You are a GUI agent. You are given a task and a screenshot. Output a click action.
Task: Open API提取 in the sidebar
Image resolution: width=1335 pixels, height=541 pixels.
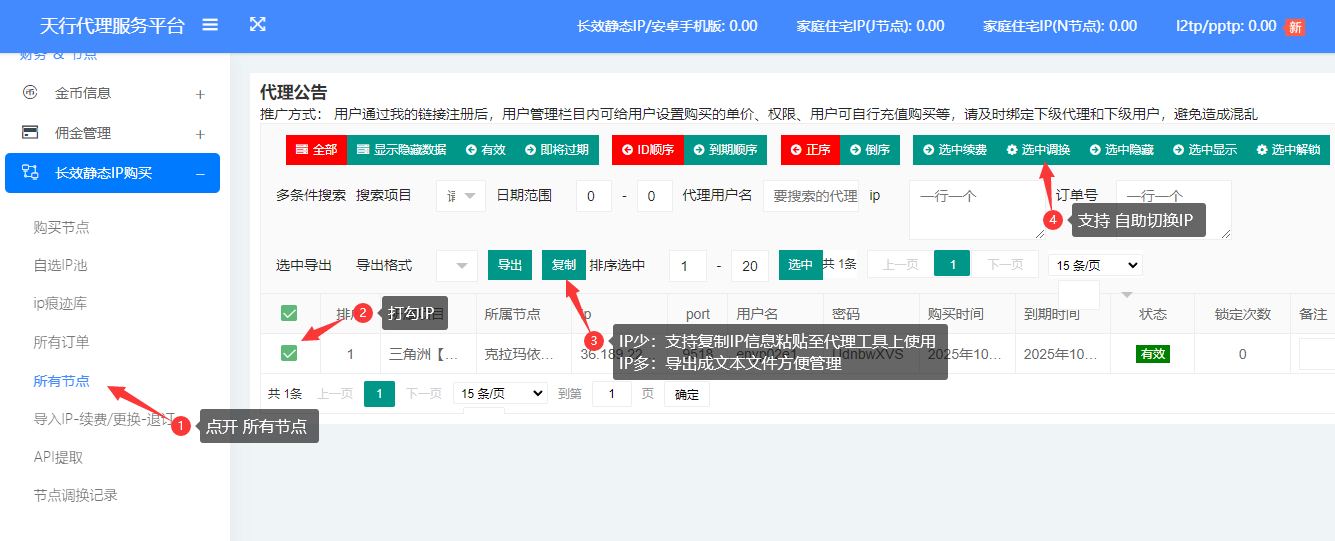point(58,457)
